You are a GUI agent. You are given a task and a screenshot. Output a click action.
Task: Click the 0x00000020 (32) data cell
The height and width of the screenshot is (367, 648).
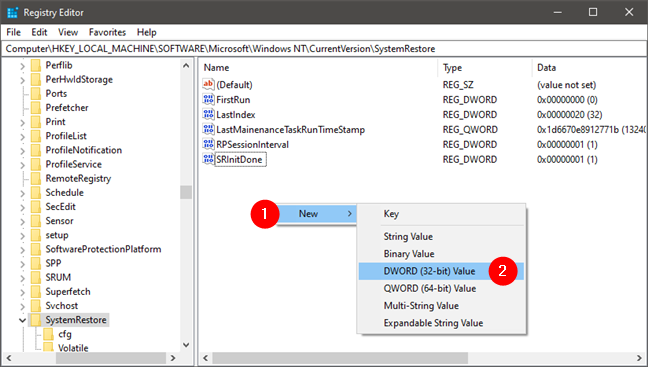pos(569,114)
